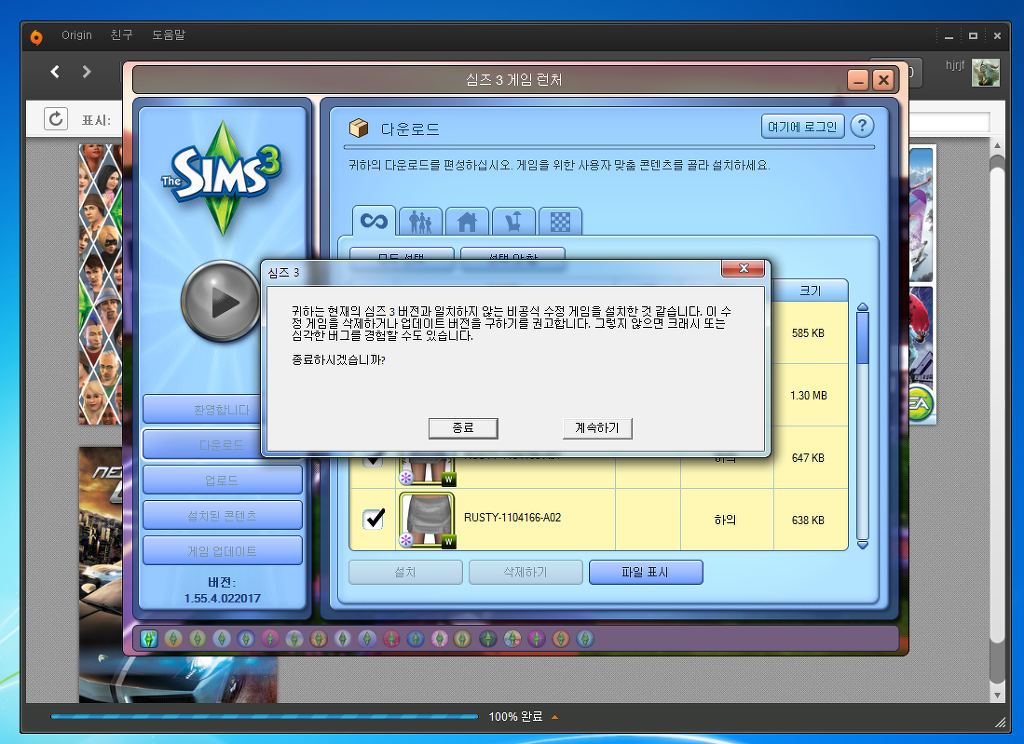
Task: Open the Origin menu in Origin window
Action: (76, 35)
